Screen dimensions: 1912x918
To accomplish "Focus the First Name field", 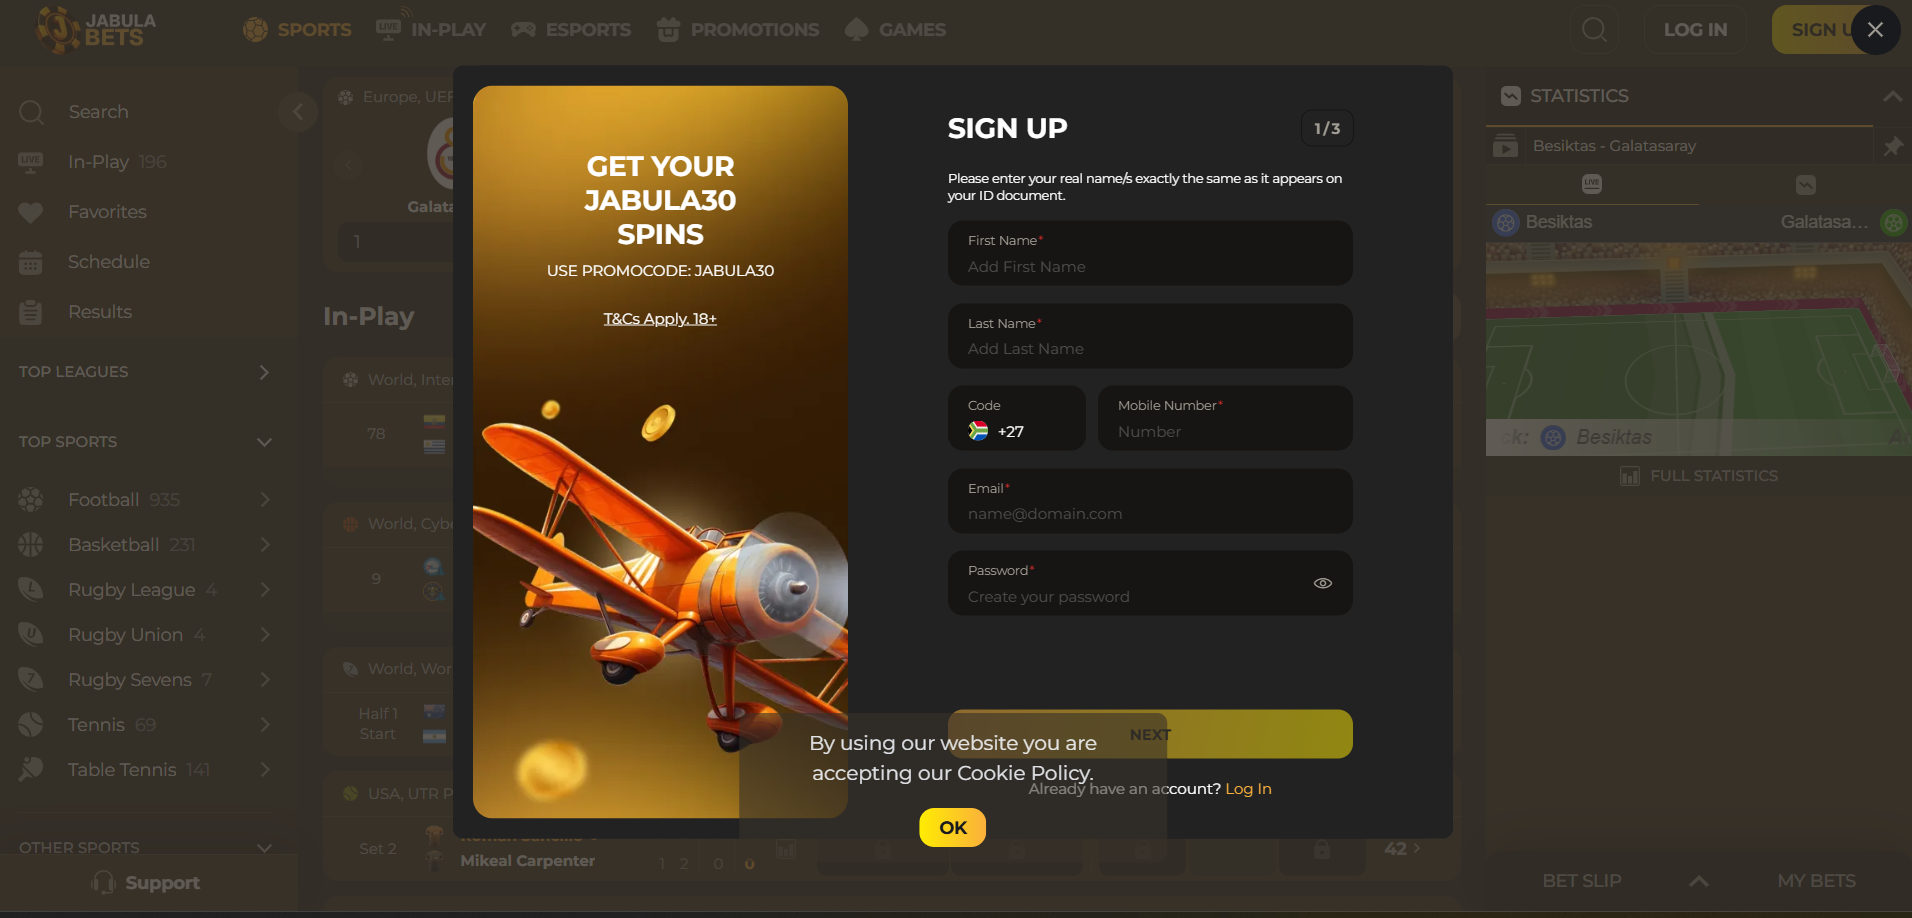I will 1150,253.
